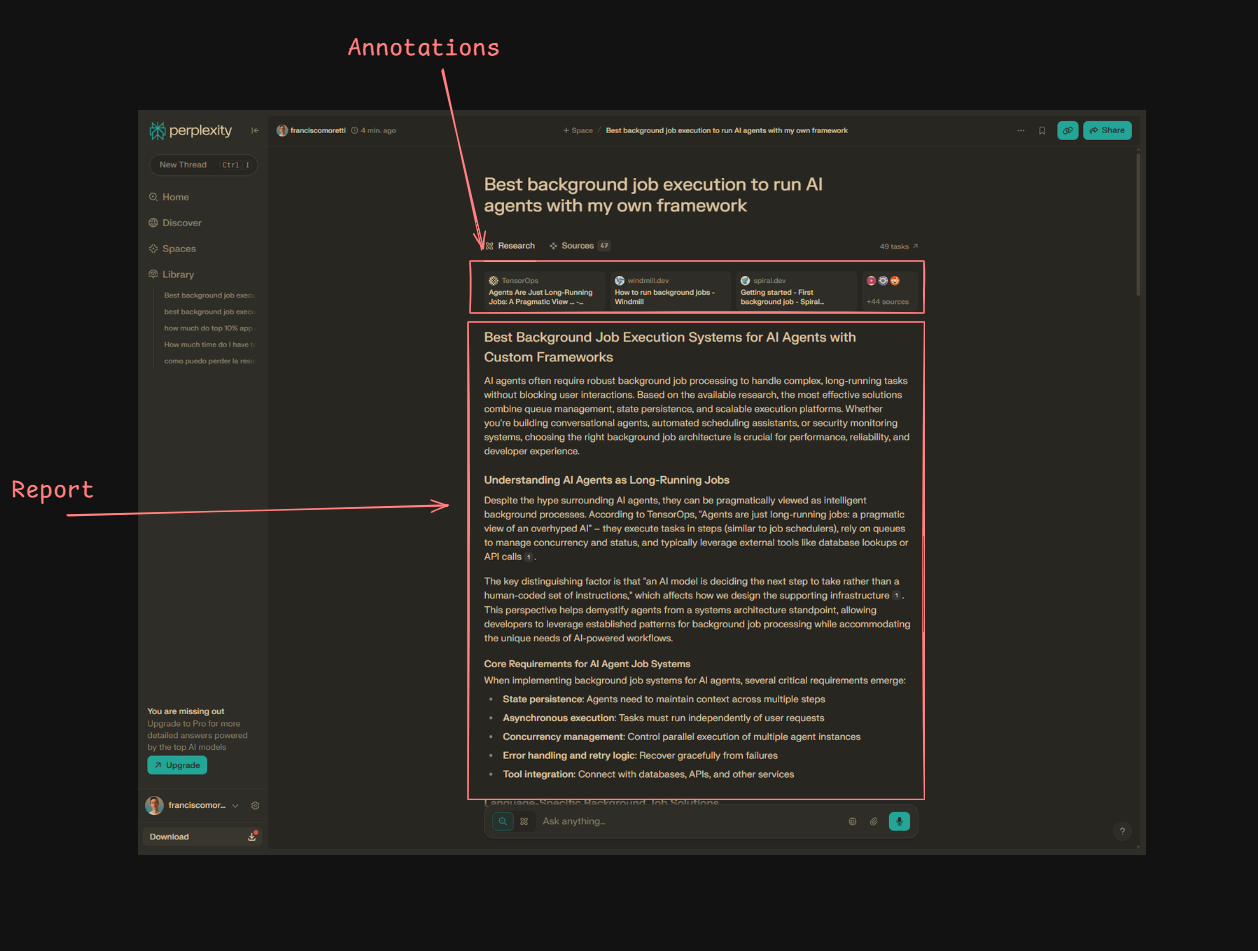
Task: Click the screenshot capture icon in the input bar
Action: (x=852, y=821)
